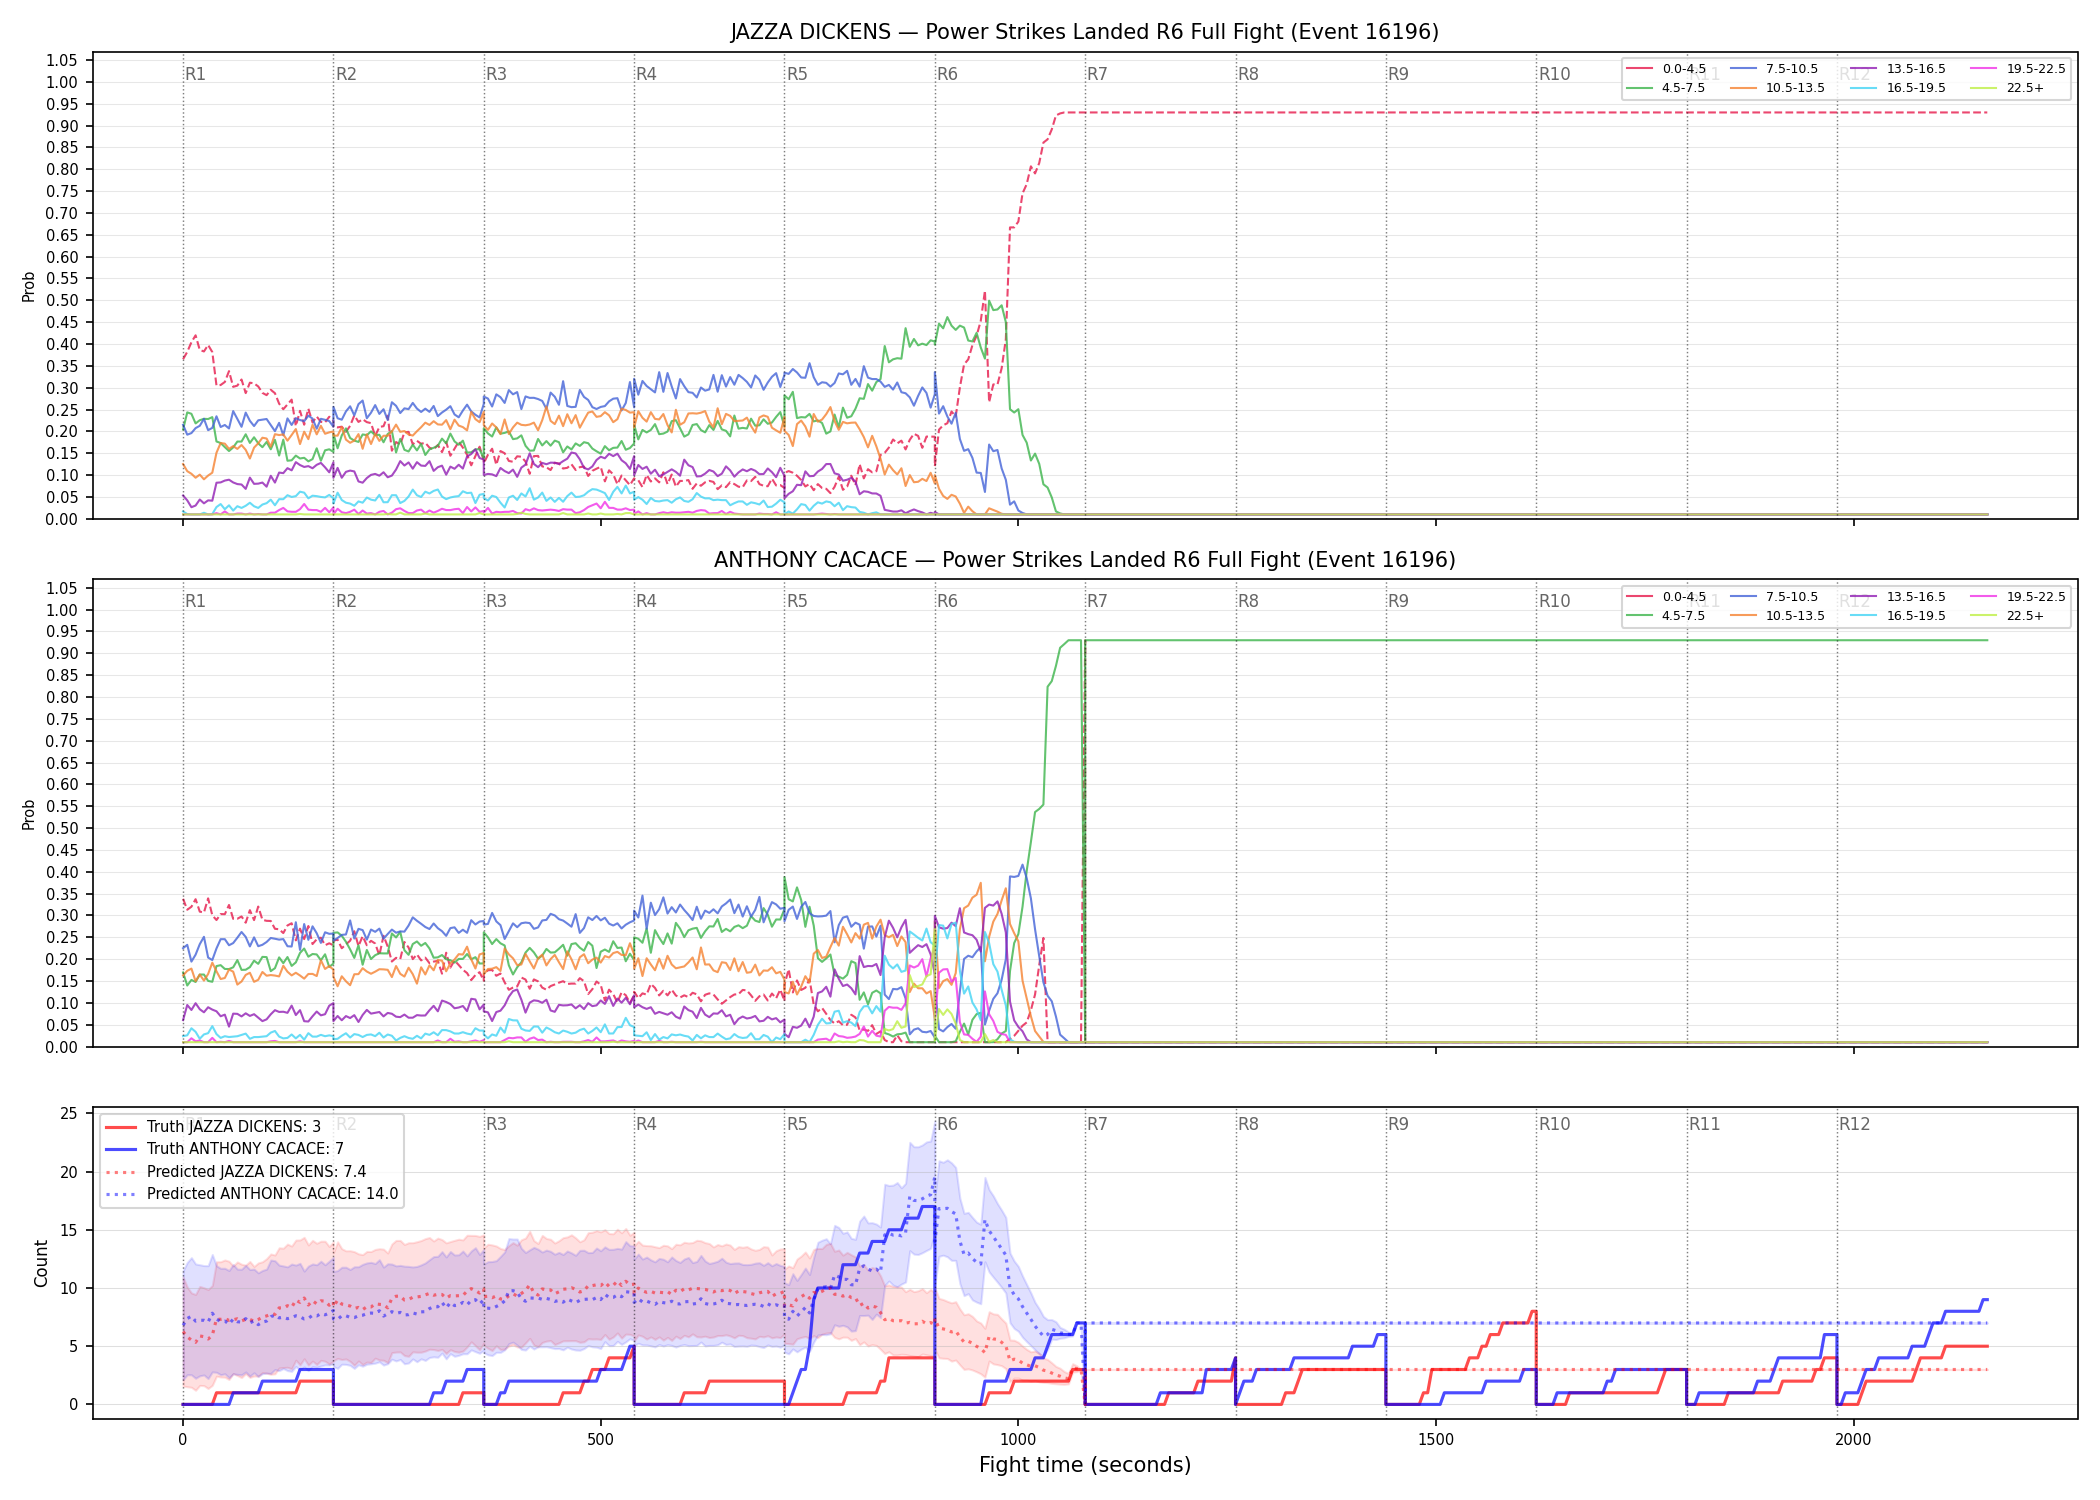Screen dimensions: 2100x1500
Task: Click the ANTHONY CACACE chart title
Action: click(1084, 560)
